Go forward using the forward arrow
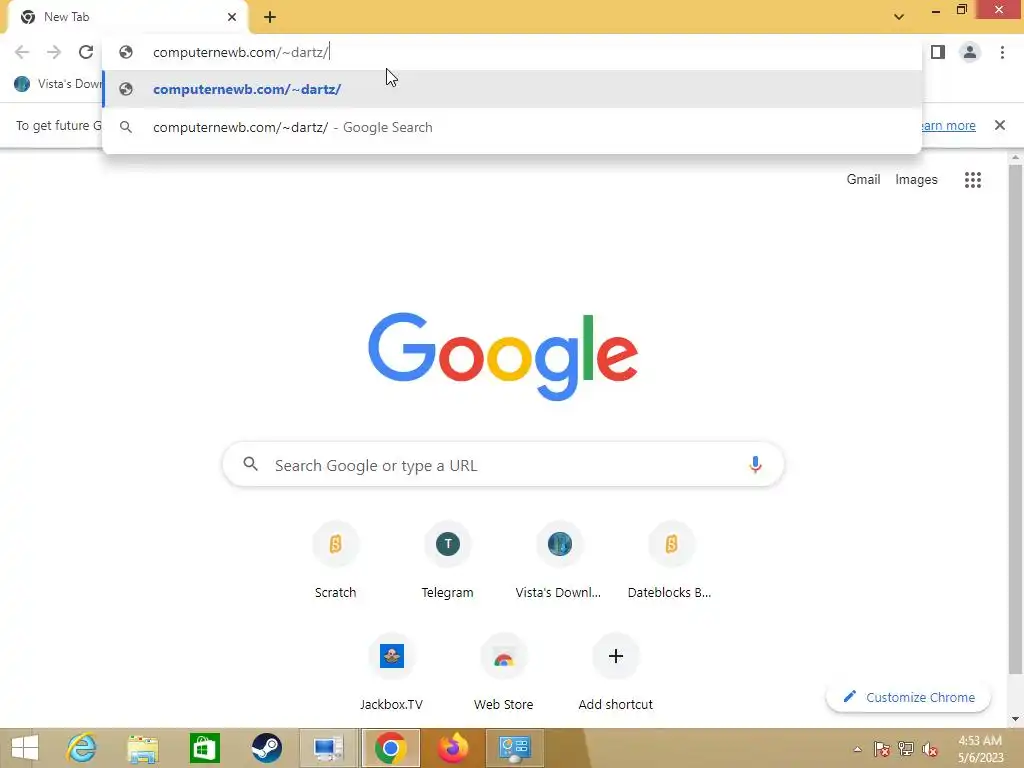 click(54, 52)
